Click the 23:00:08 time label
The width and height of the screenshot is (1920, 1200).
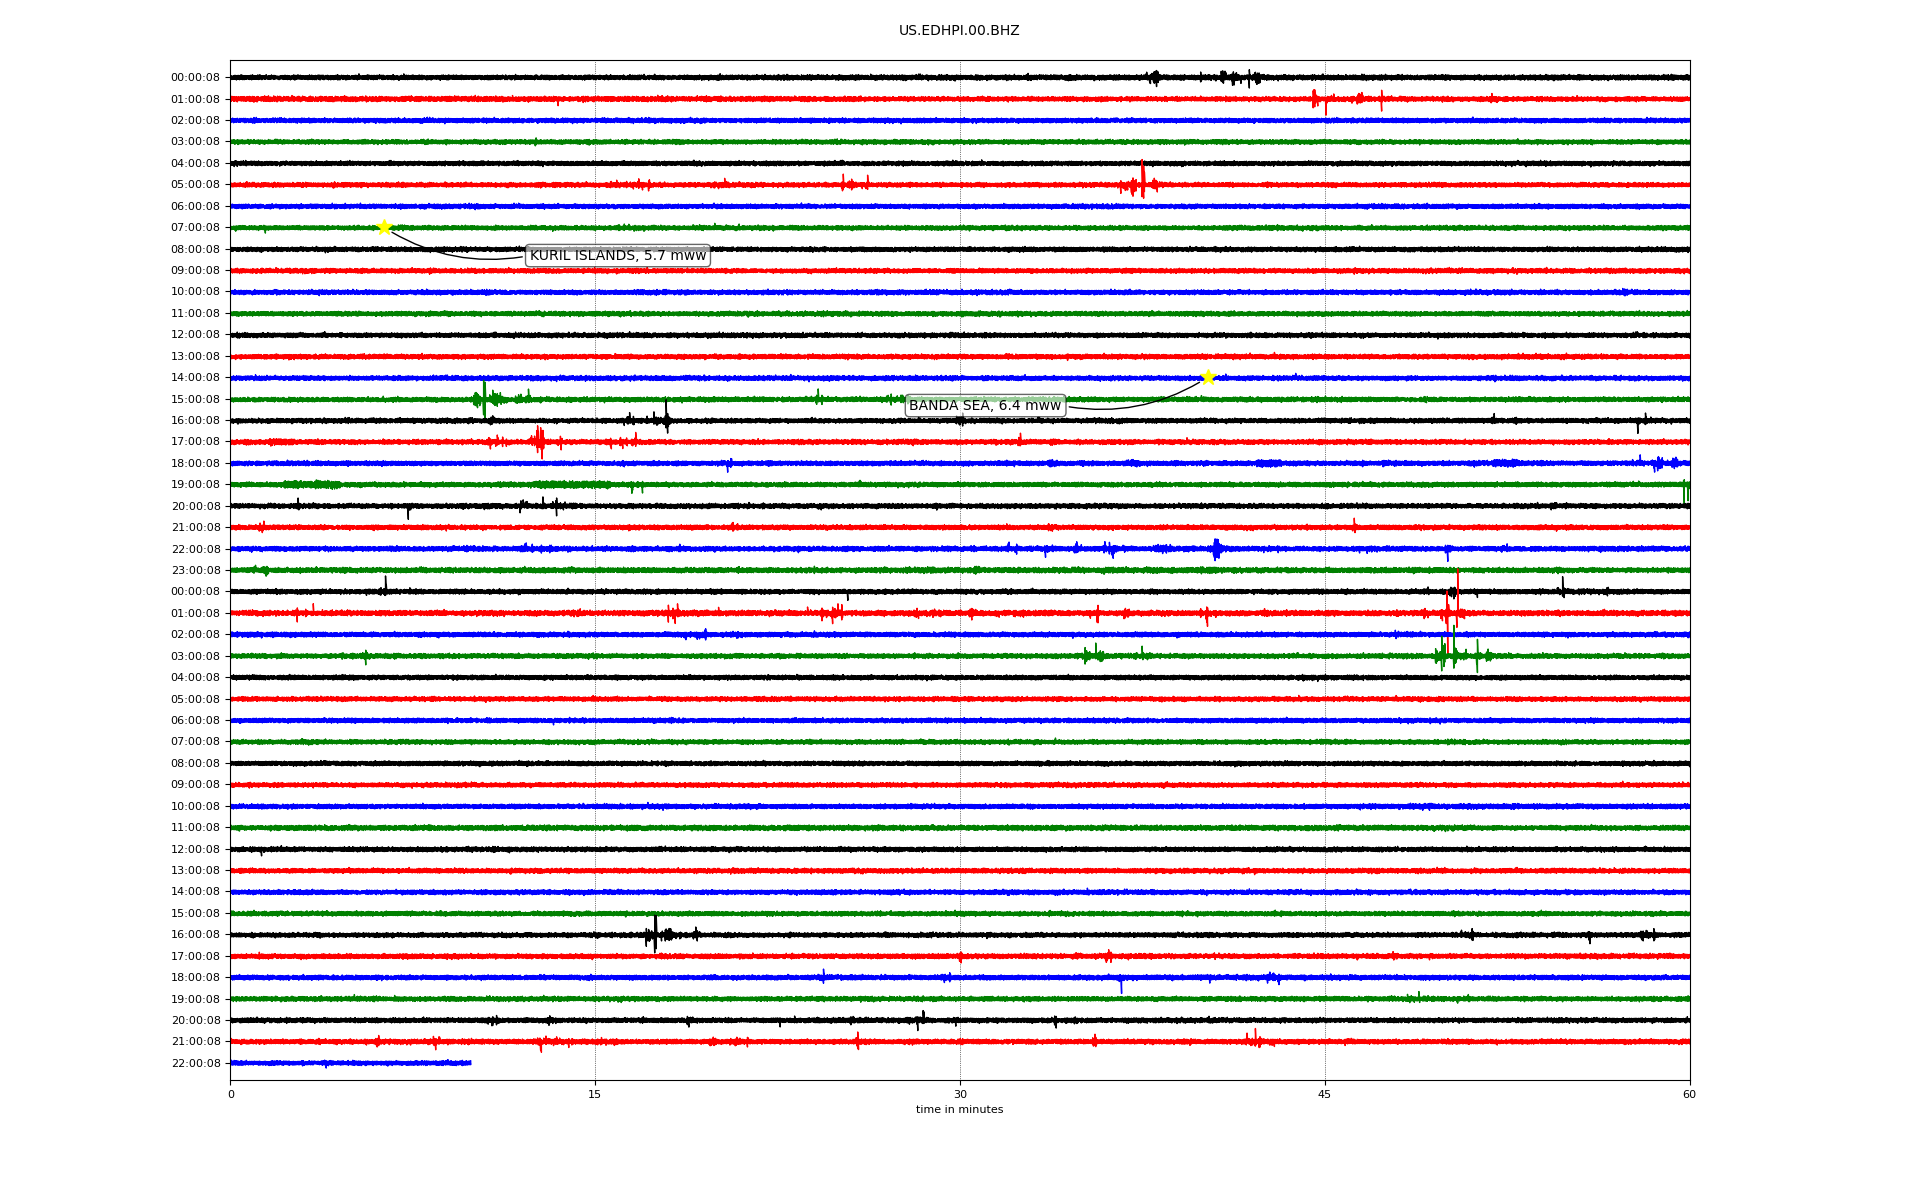[195, 571]
